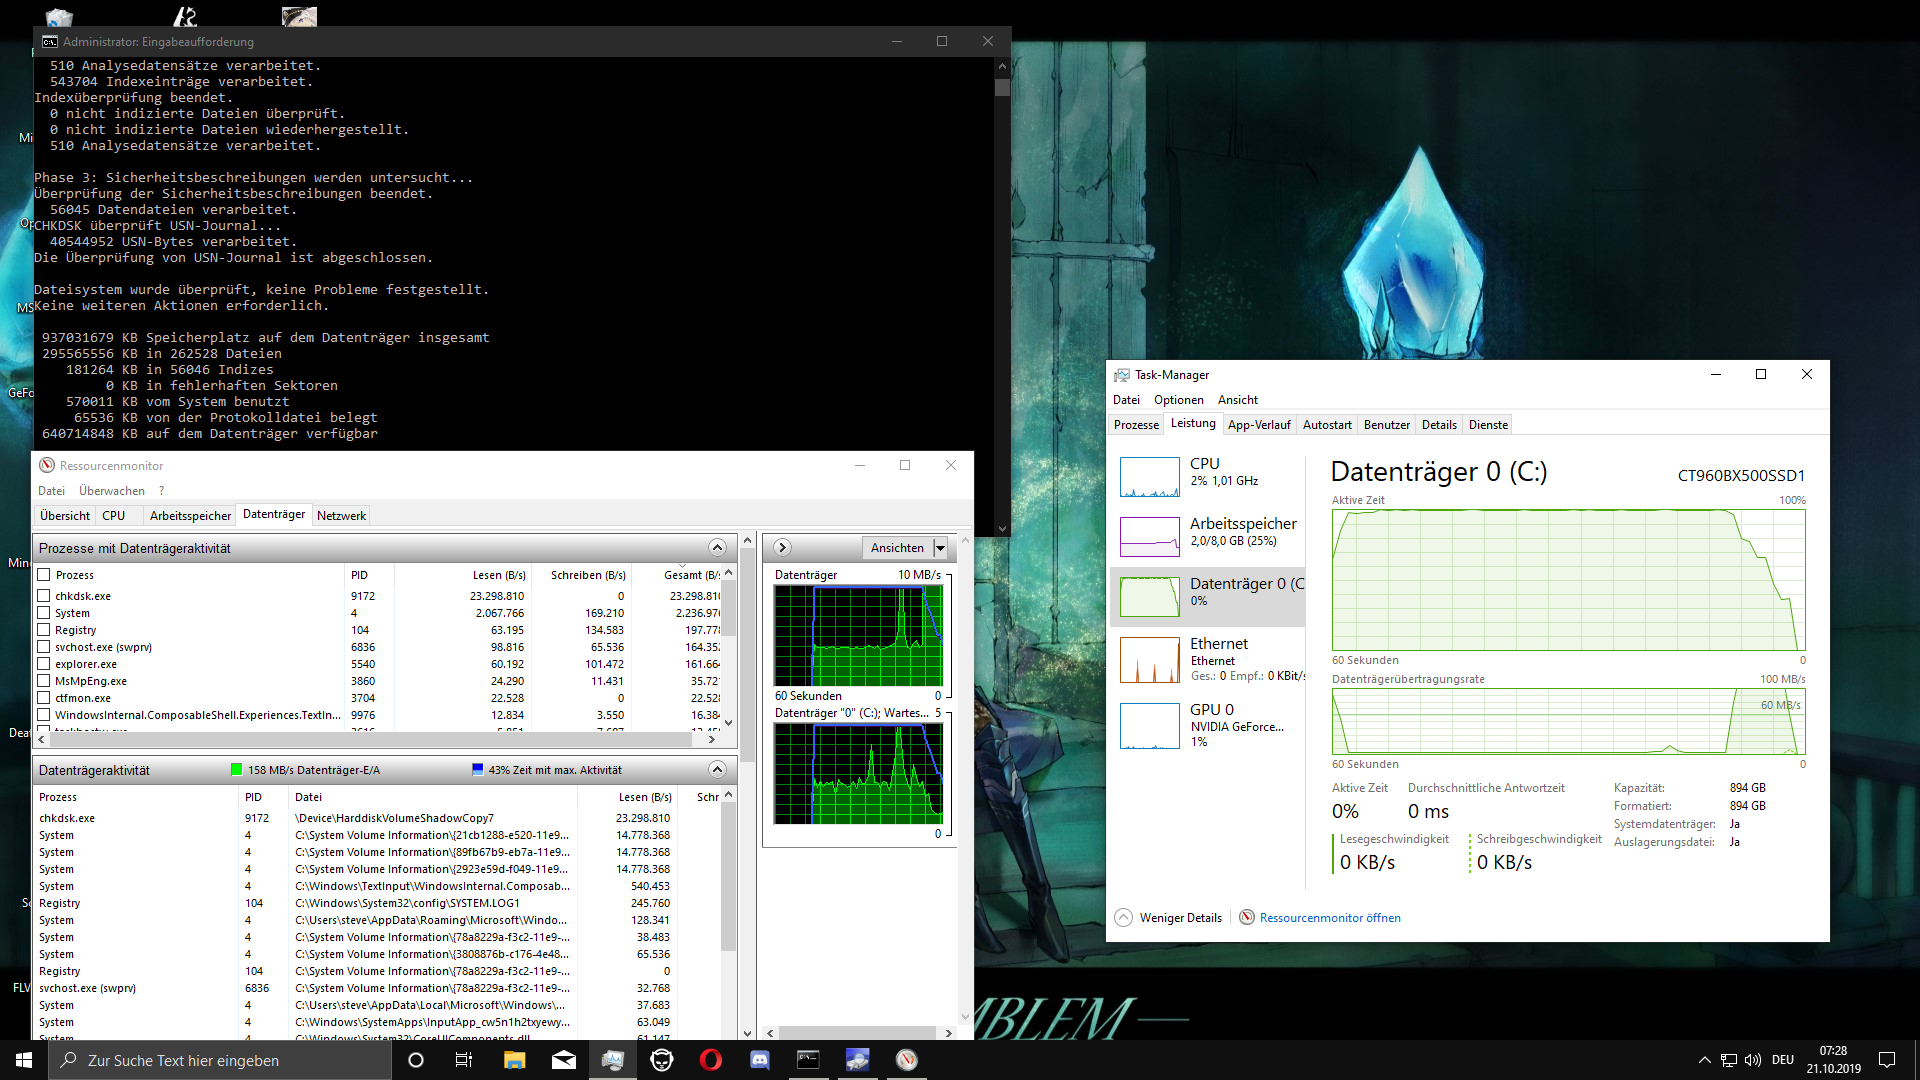Check the chkdsk.exe process checkbox

tap(44, 596)
